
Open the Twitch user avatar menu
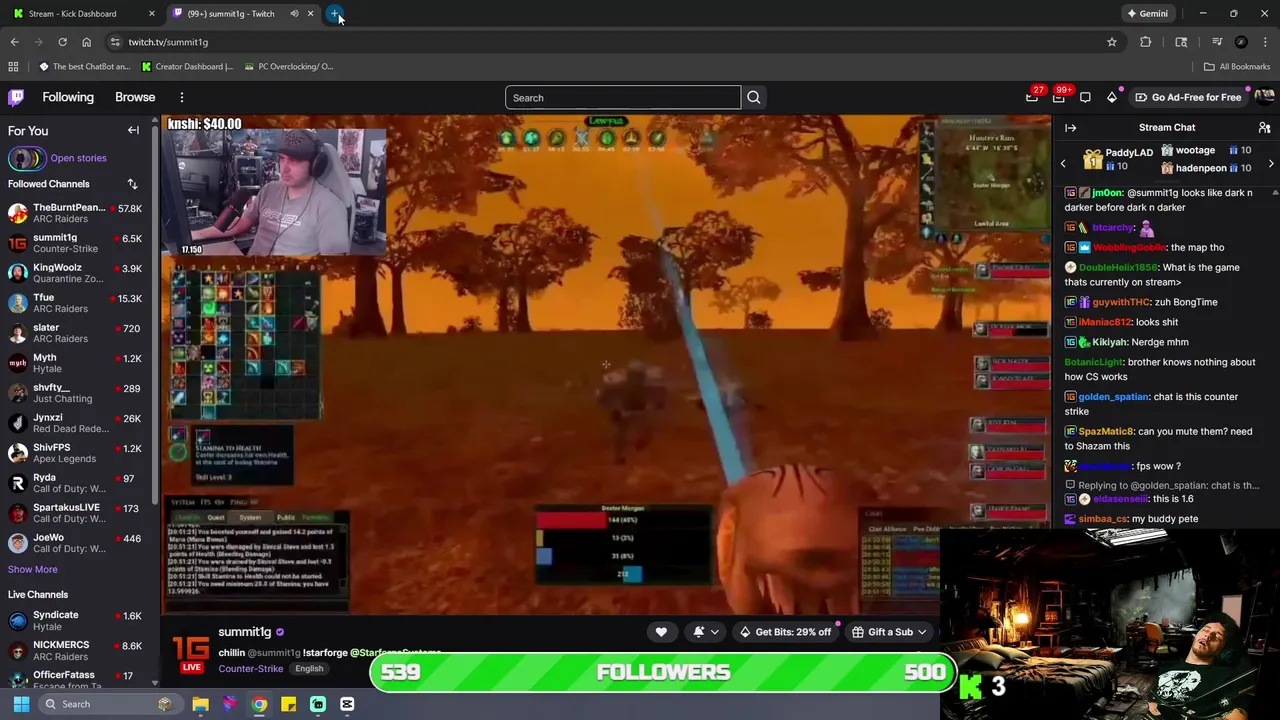coord(1264,97)
